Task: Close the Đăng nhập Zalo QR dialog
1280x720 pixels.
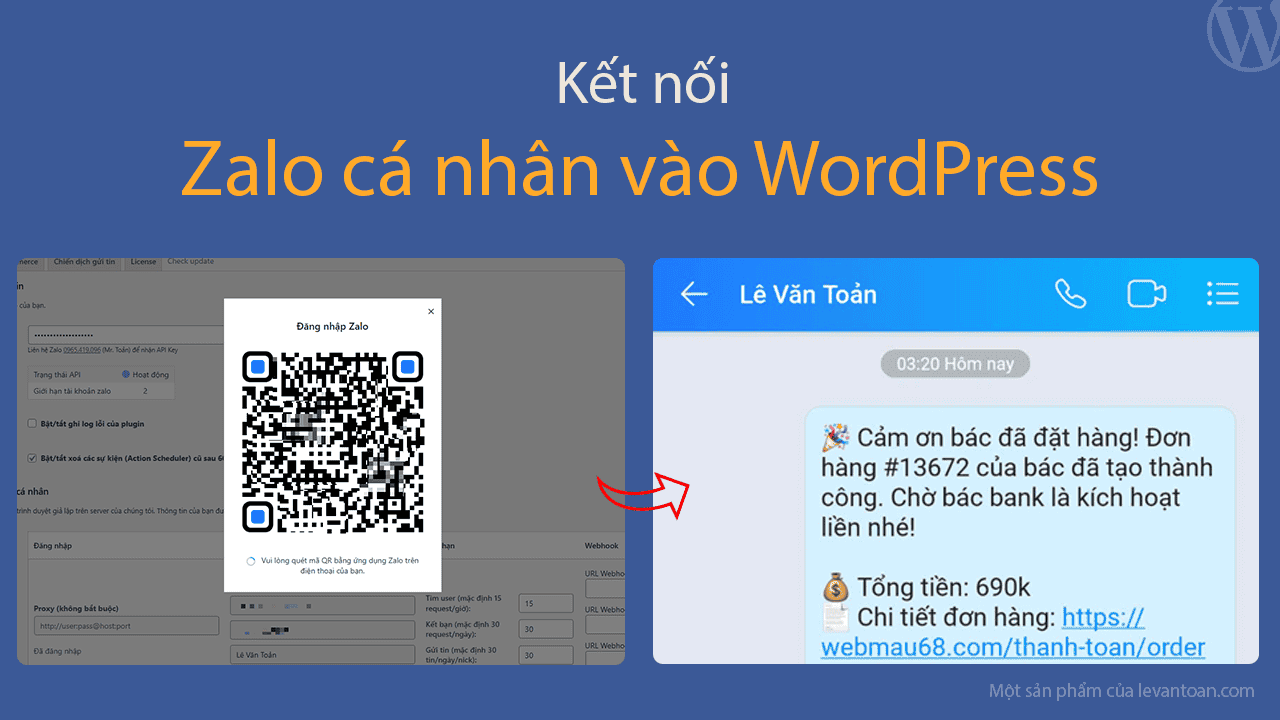Action: coord(431,311)
